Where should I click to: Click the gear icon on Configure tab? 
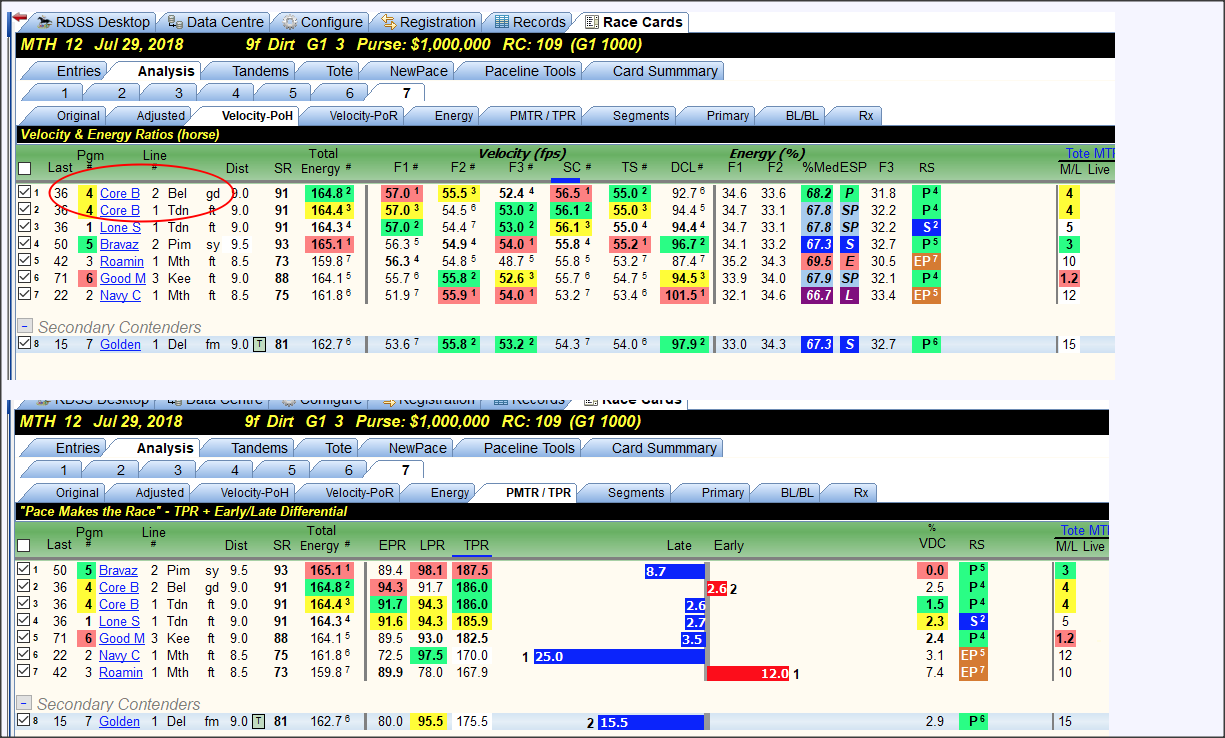click(x=289, y=22)
